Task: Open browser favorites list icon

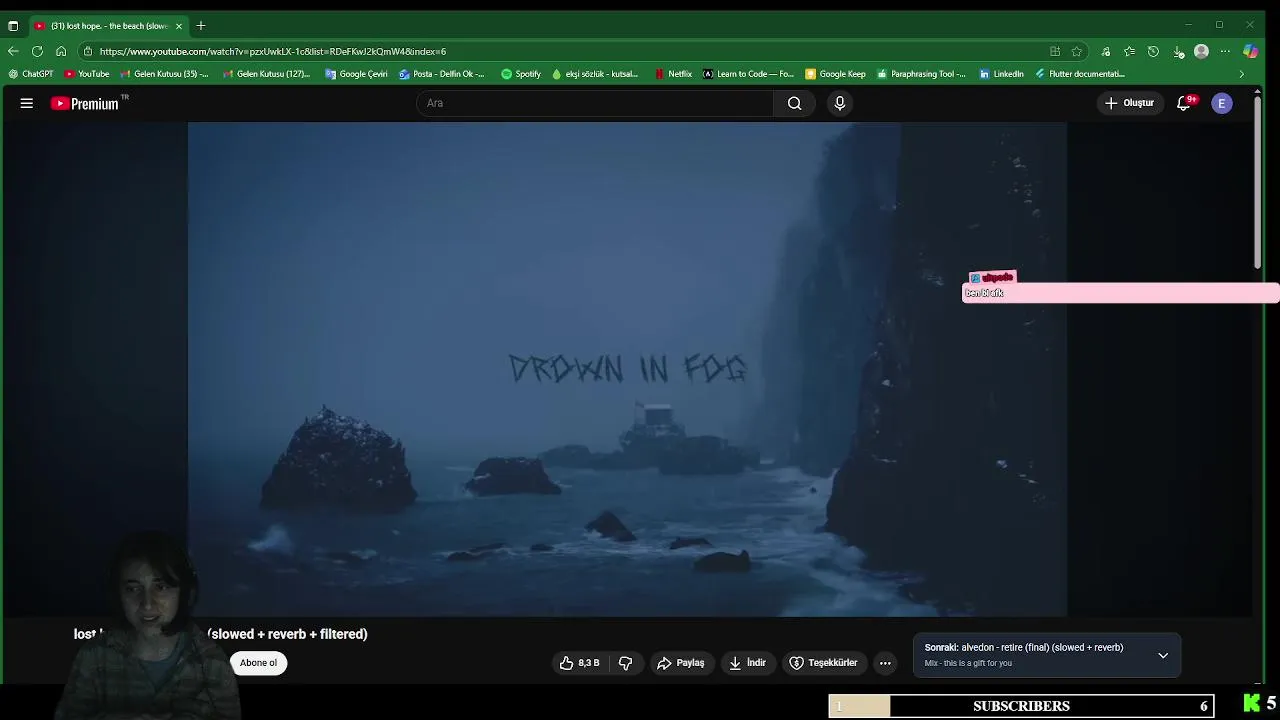Action: click(x=1129, y=51)
